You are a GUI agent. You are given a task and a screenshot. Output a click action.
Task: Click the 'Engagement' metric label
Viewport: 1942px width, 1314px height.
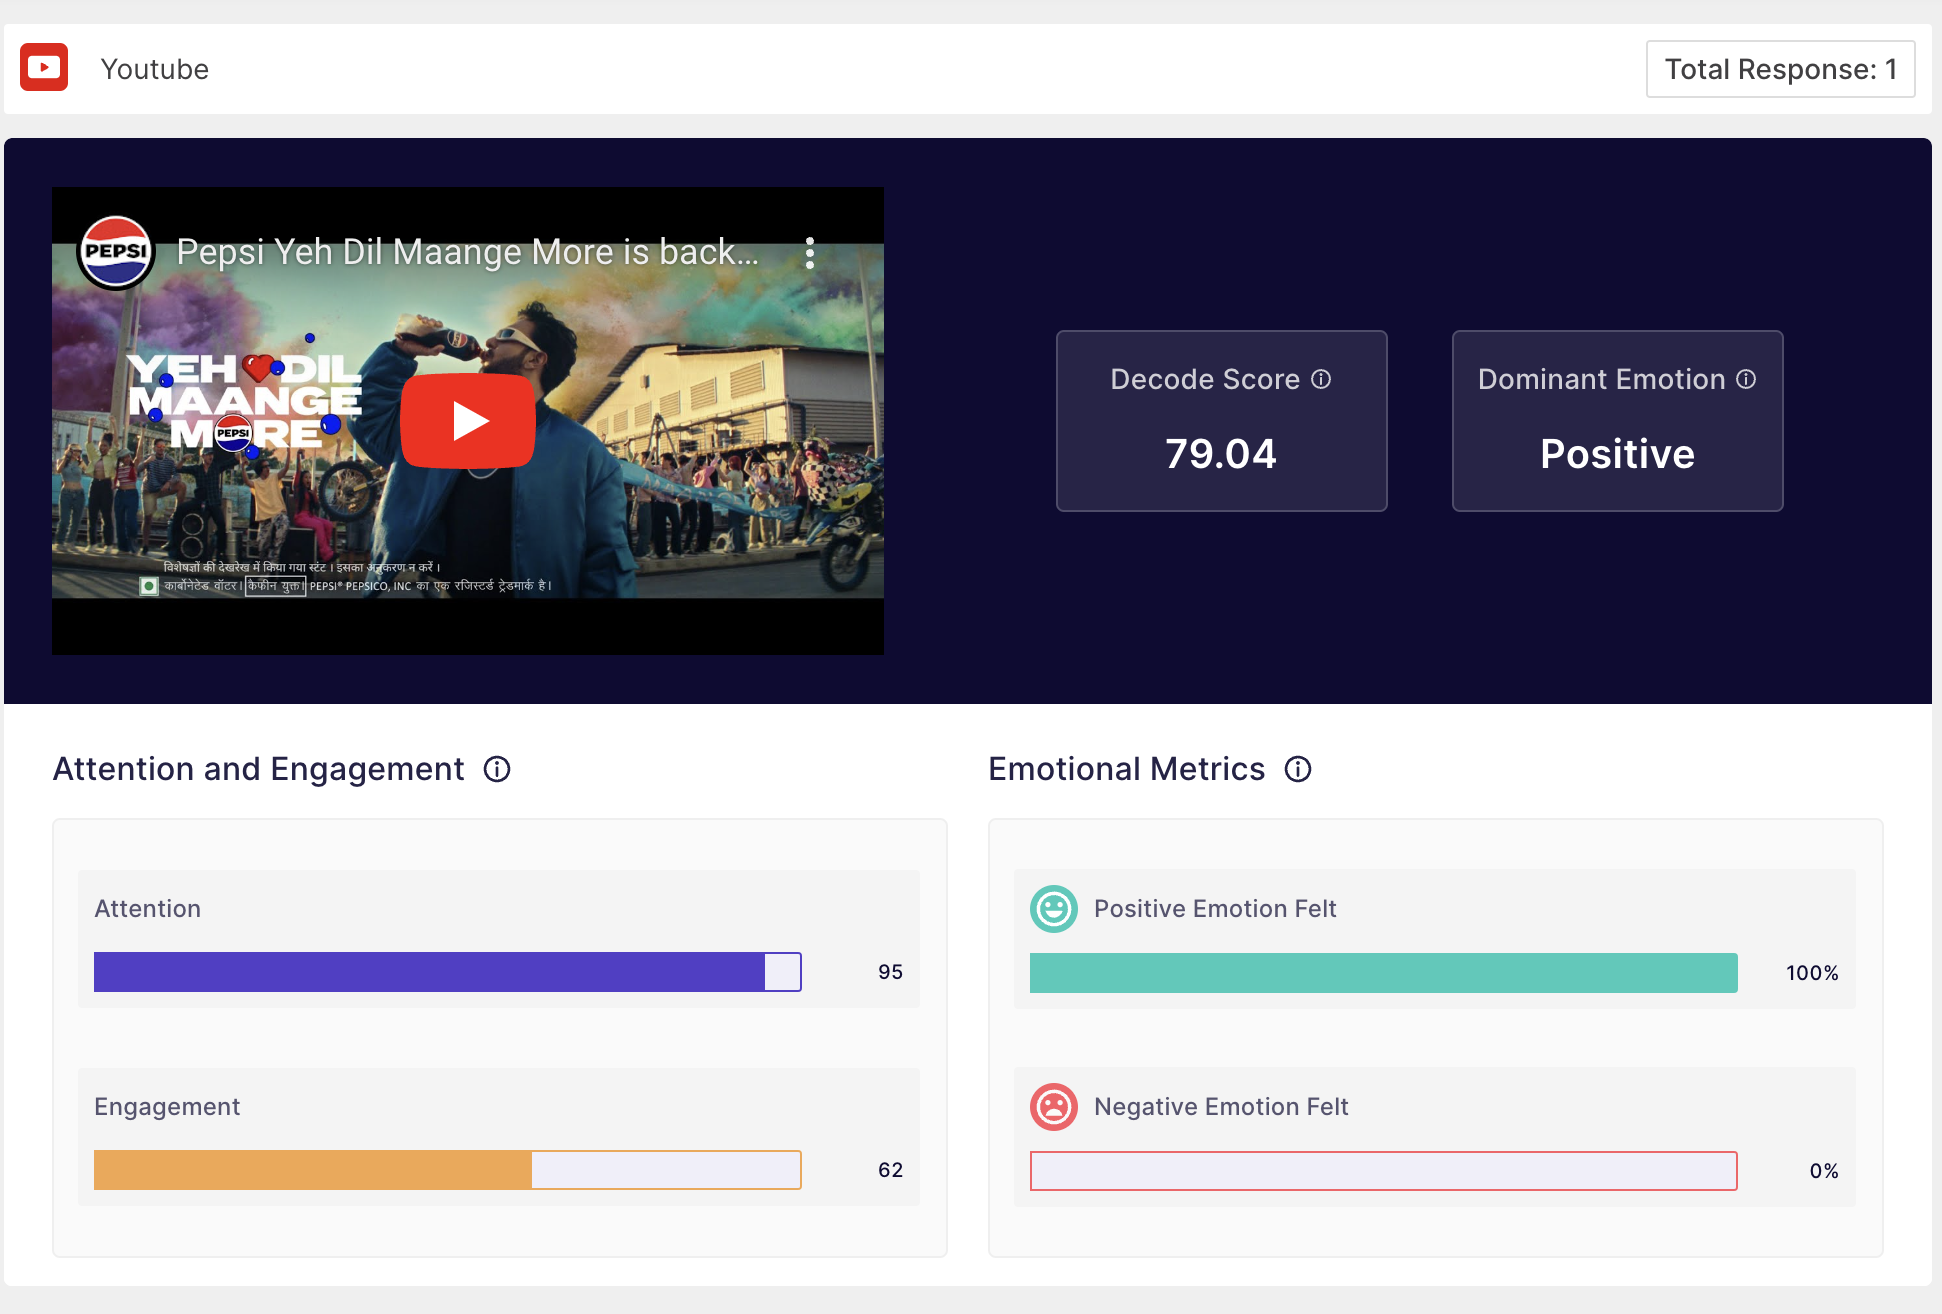click(167, 1107)
